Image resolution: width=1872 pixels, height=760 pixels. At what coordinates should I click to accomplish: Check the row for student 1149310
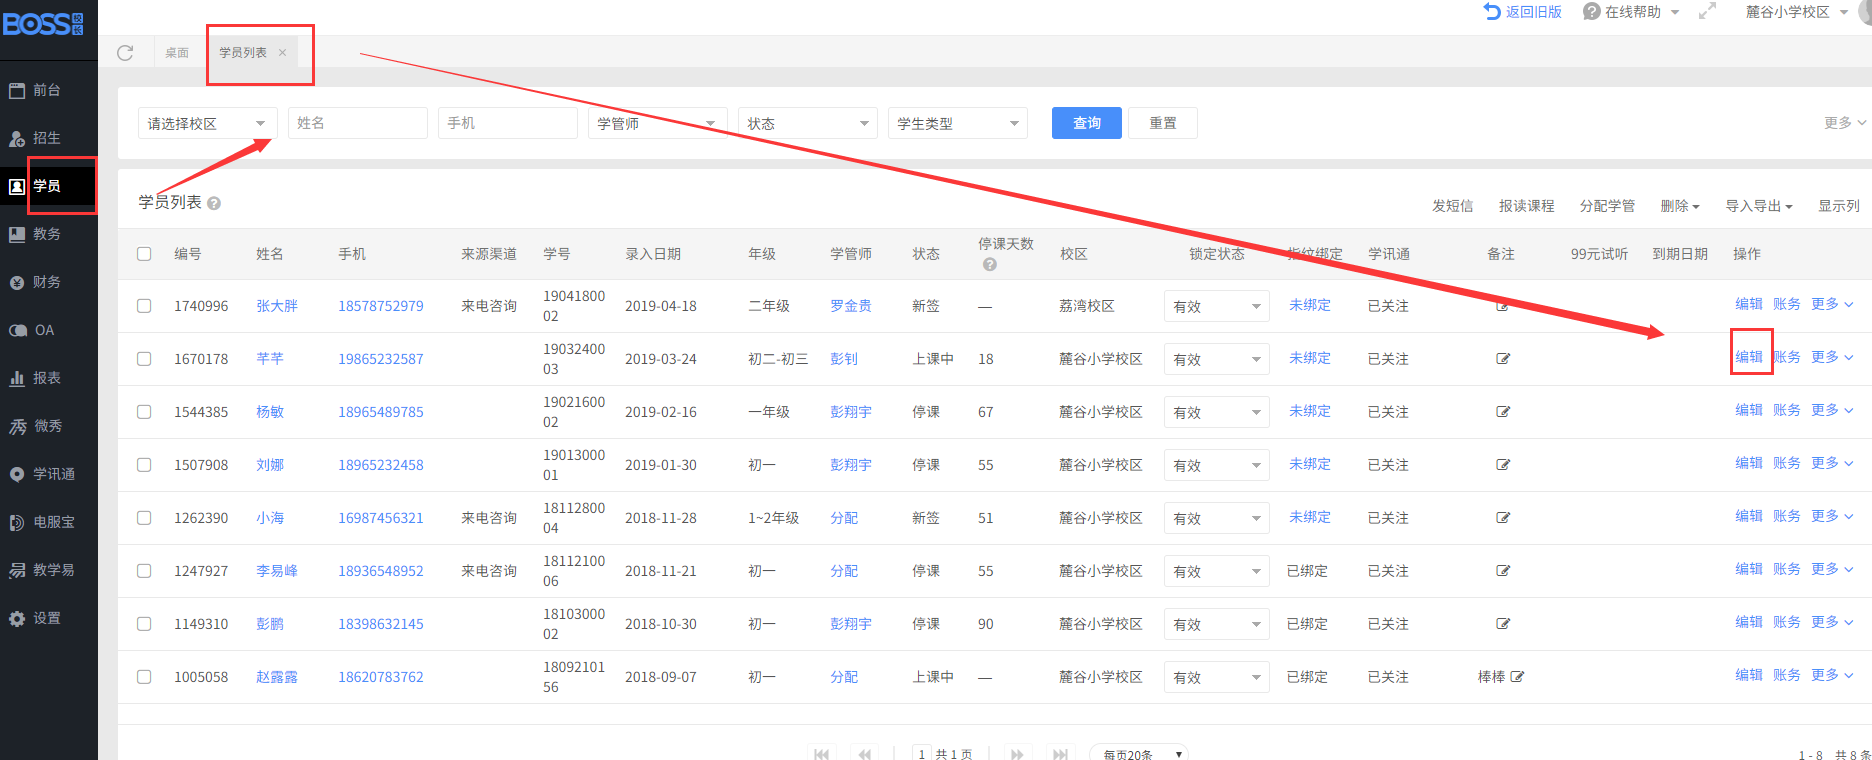pyautogui.click(x=144, y=624)
